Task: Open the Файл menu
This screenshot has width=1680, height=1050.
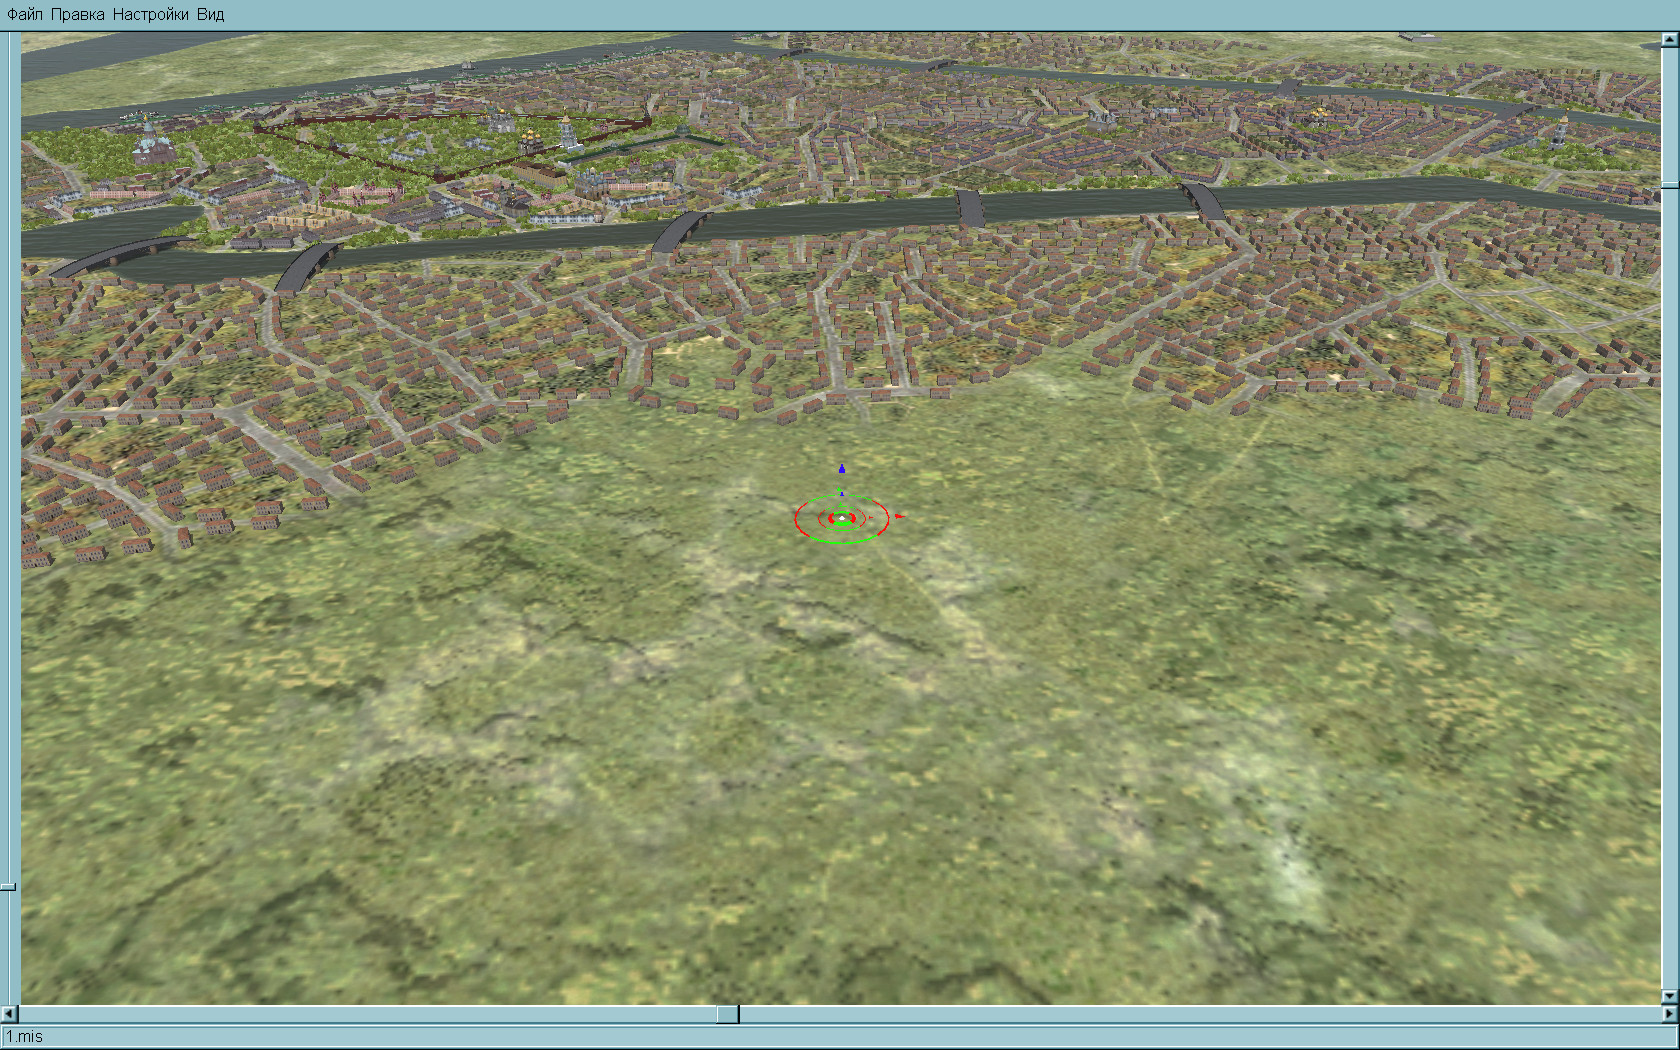Action: click(x=25, y=14)
